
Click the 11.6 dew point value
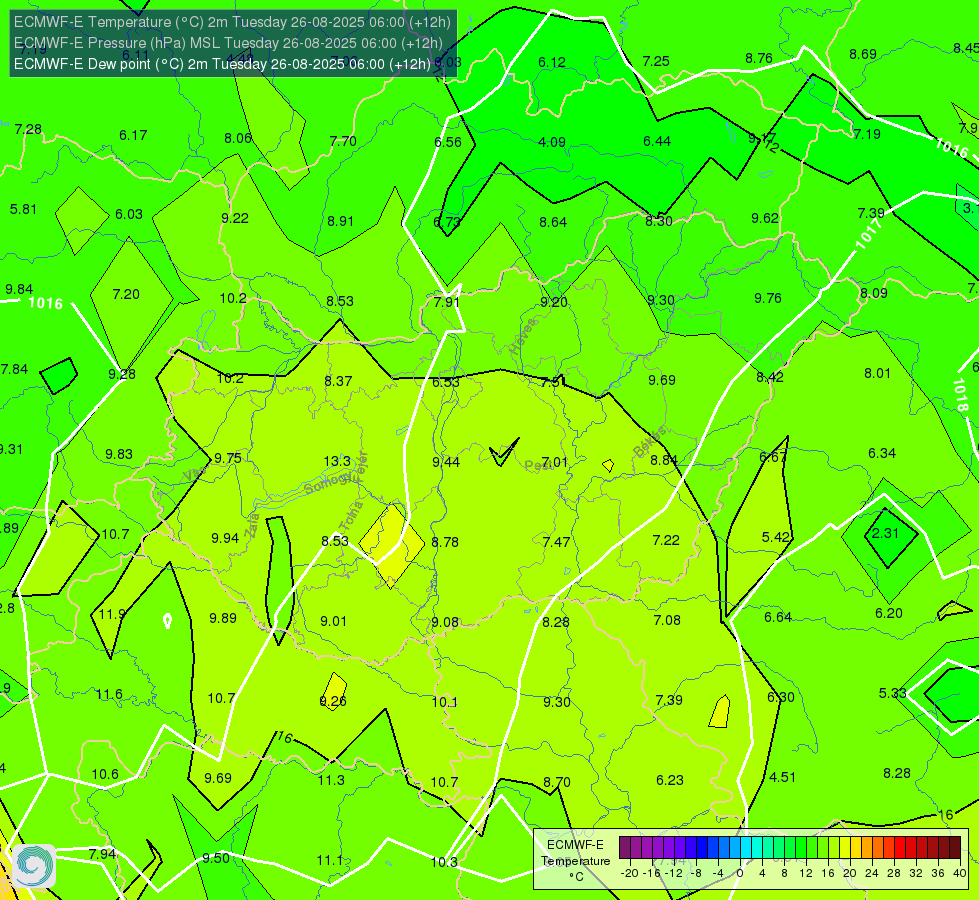pyautogui.click(x=109, y=694)
